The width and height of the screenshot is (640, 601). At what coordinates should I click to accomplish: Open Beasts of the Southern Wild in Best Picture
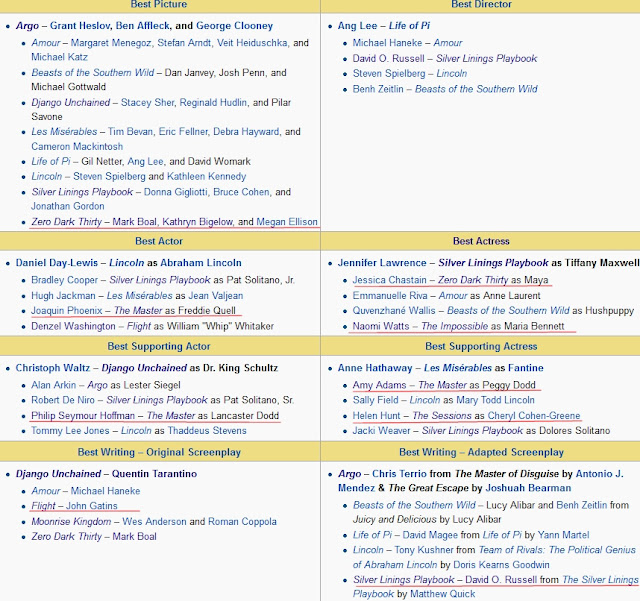93,73
